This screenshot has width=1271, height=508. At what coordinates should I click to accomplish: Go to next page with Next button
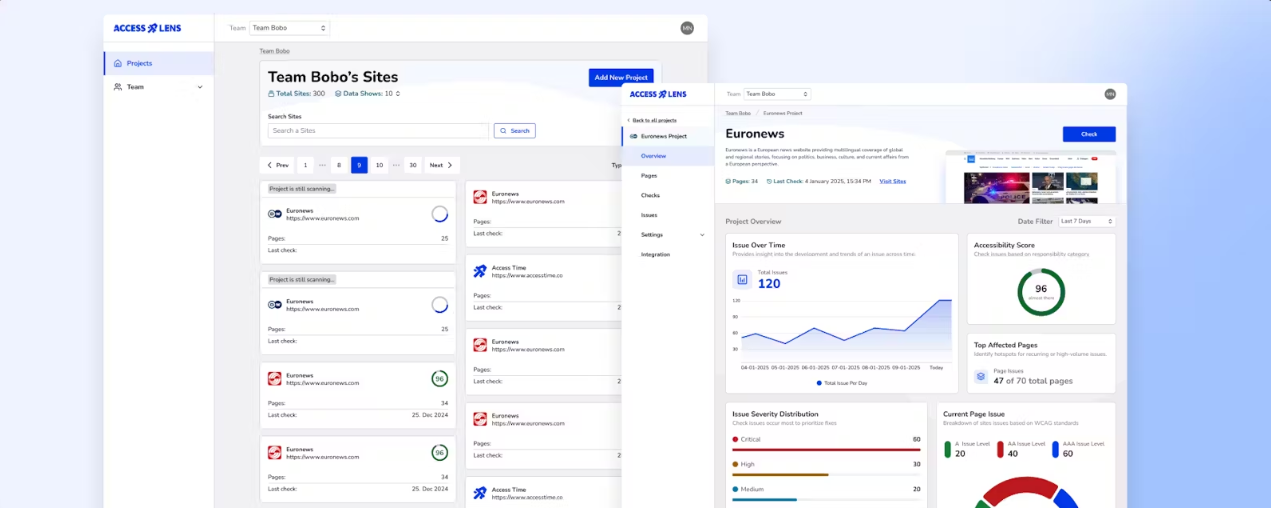[x=442, y=165]
